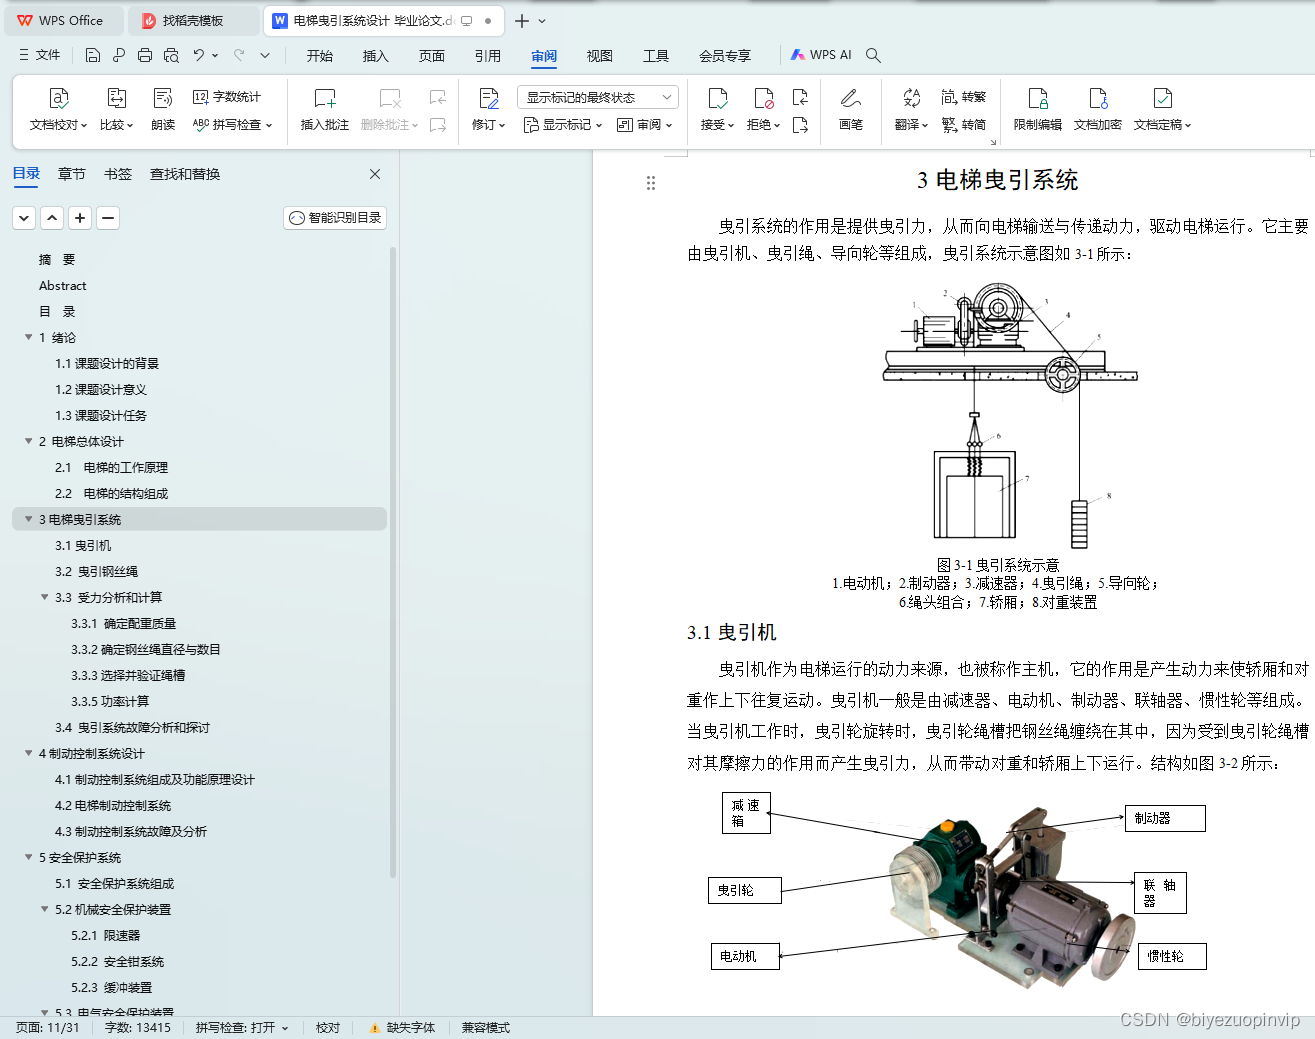Click the paragraph handle beside the heading
This screenshot has width=1315, height=1039.
coord(651,183)
